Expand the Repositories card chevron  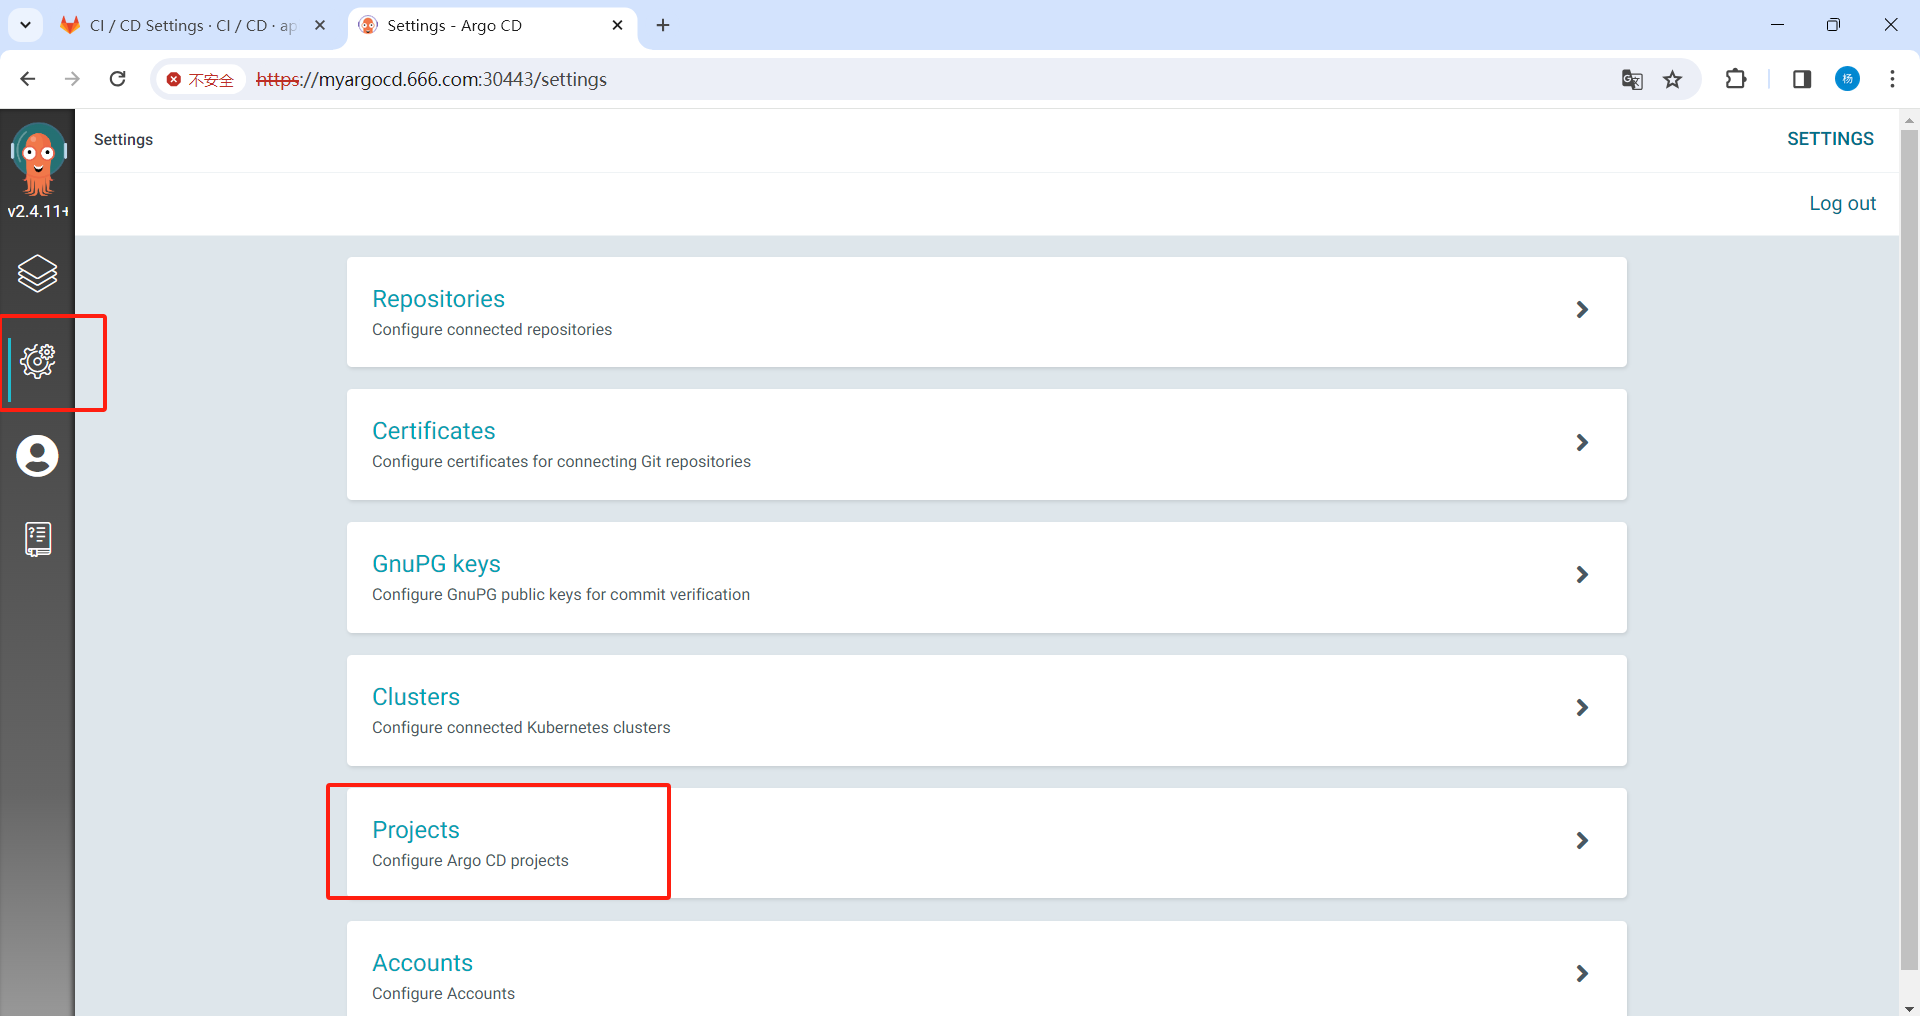coord(1581,310)
